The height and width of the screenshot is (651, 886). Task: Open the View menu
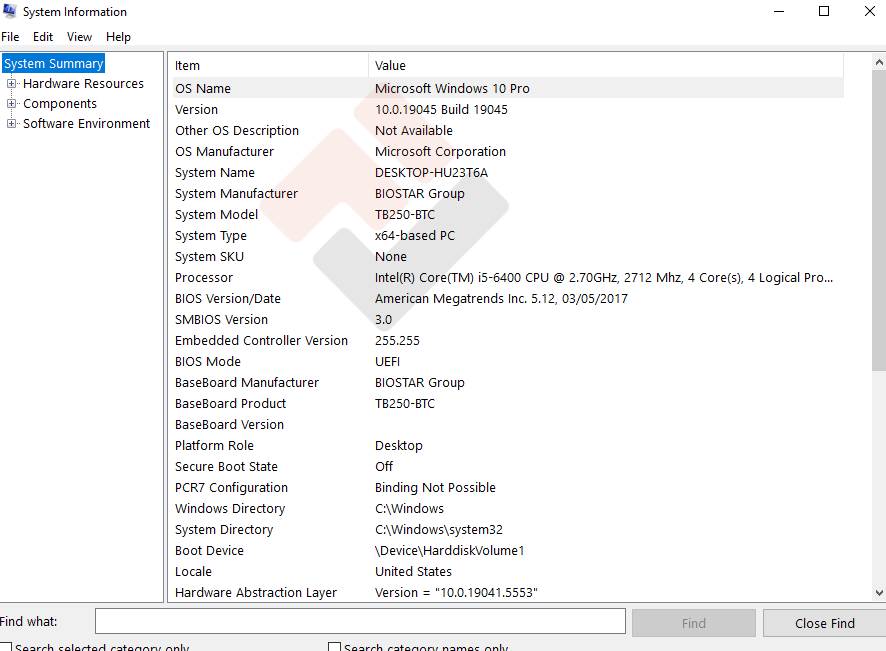pos(80,37)
